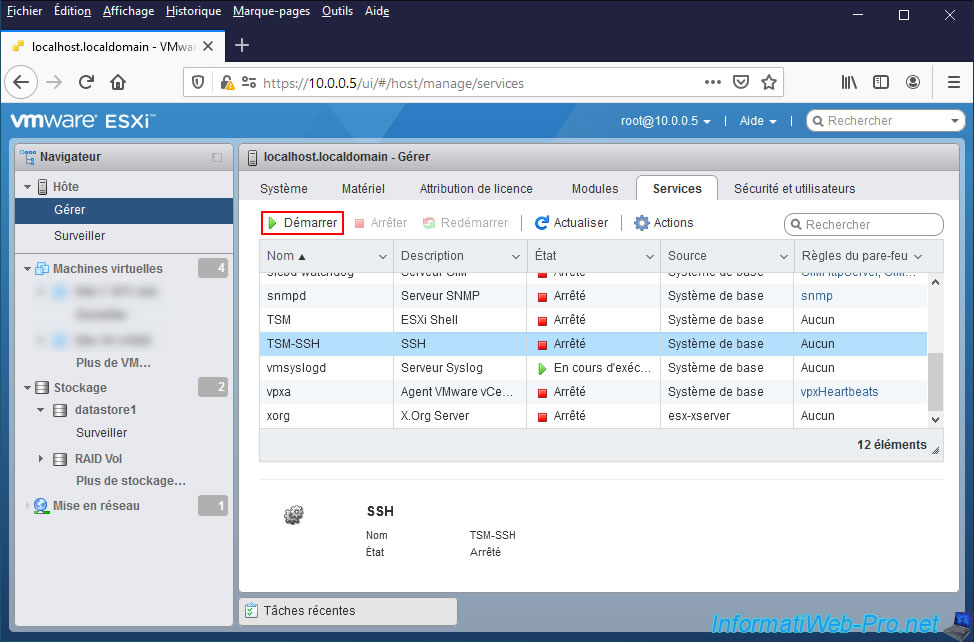The height and width of the screenshot is (642, 974).
Task: Open a new browser tab
Action: (242, 45)
